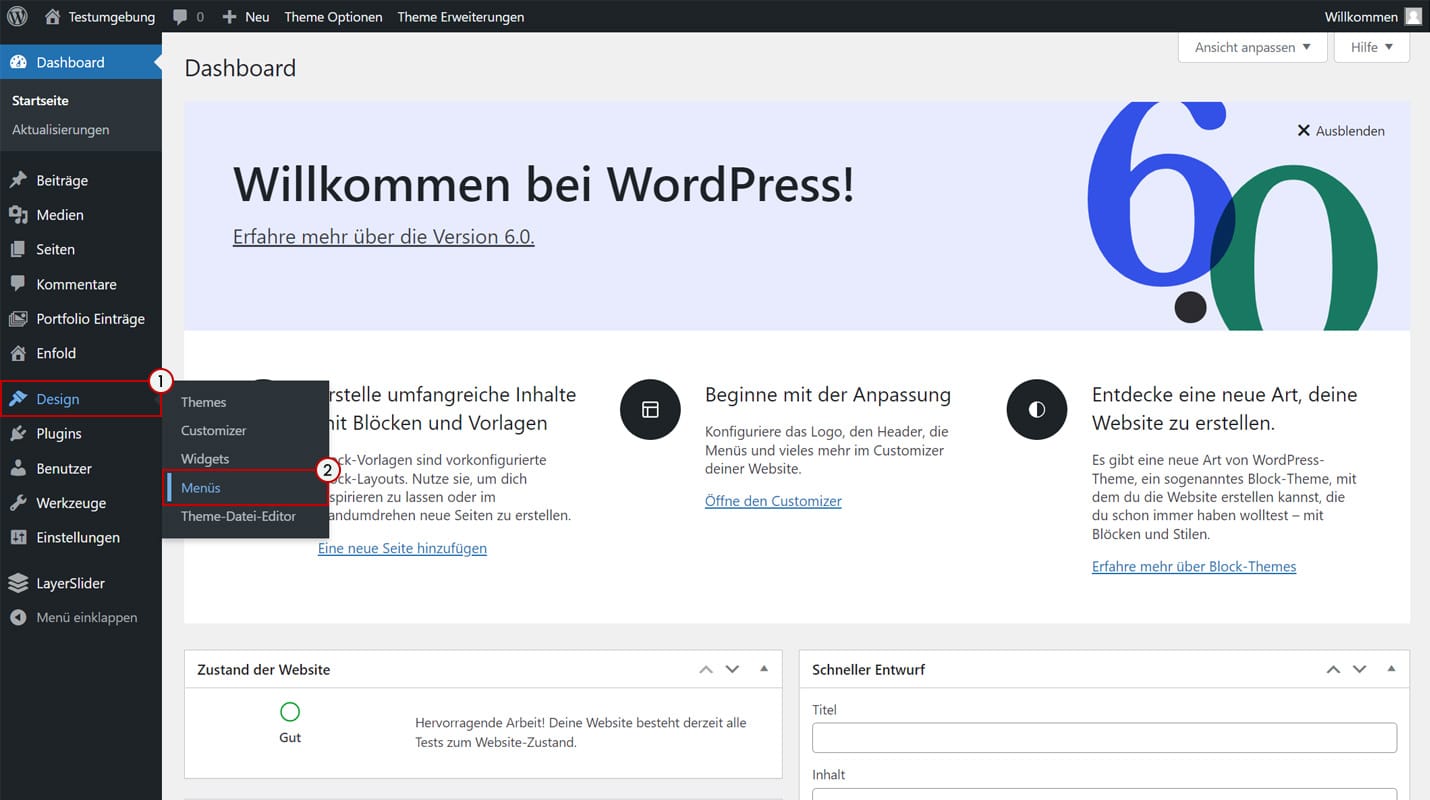This screenshot has height=800, width=1430.
Task: Open Theme Erweiterungen in the admin bar
Action: pyautogui.click(x=461, y=17)
